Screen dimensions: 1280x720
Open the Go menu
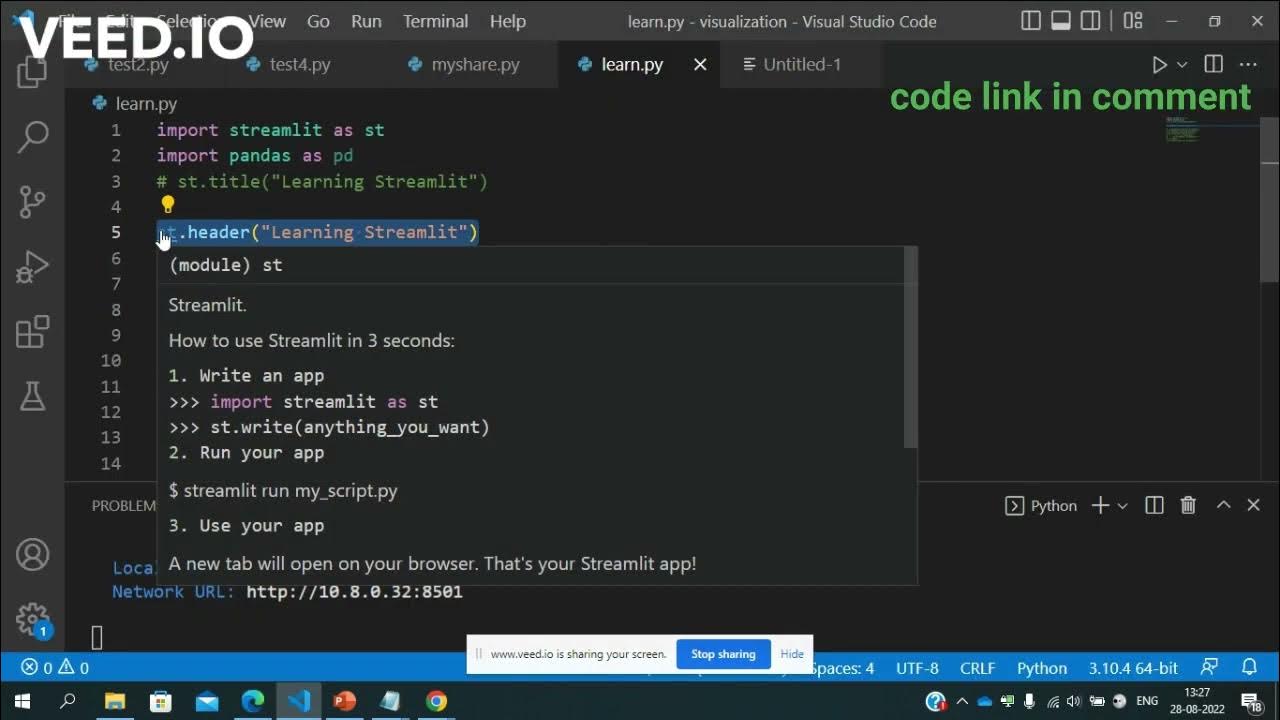click(318, 21)
